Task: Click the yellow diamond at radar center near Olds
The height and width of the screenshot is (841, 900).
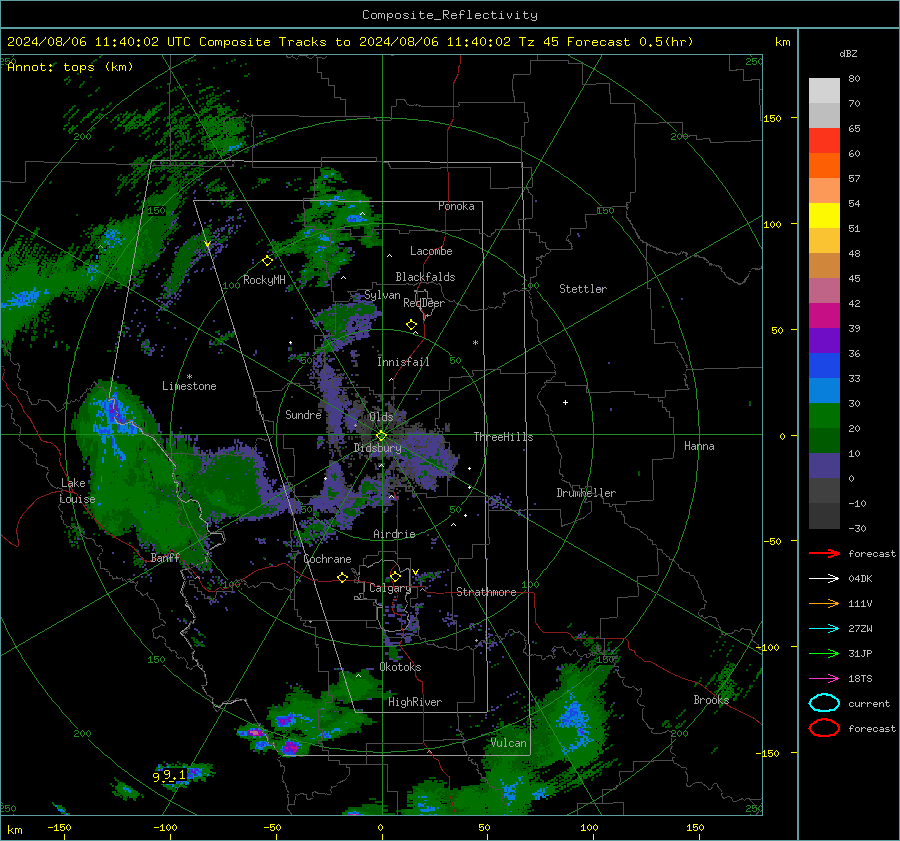Action: coord(381,436)
